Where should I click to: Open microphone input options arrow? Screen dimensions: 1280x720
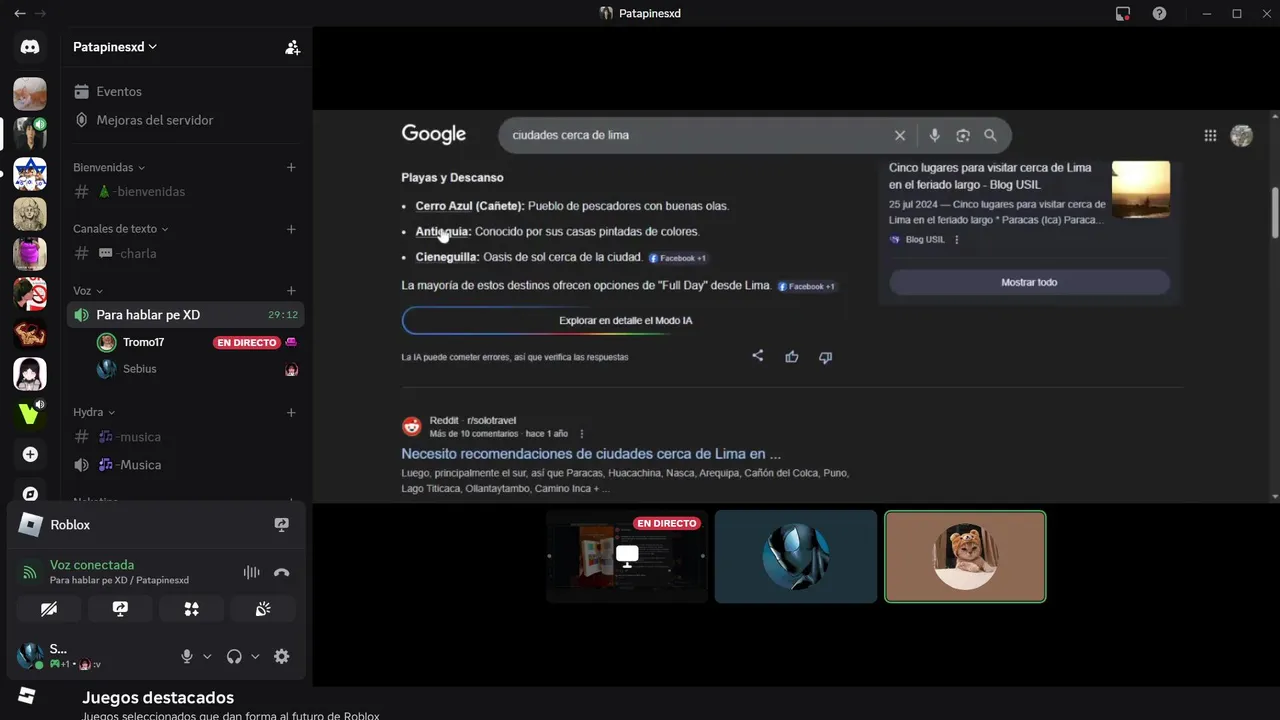[x=207, y=656]
